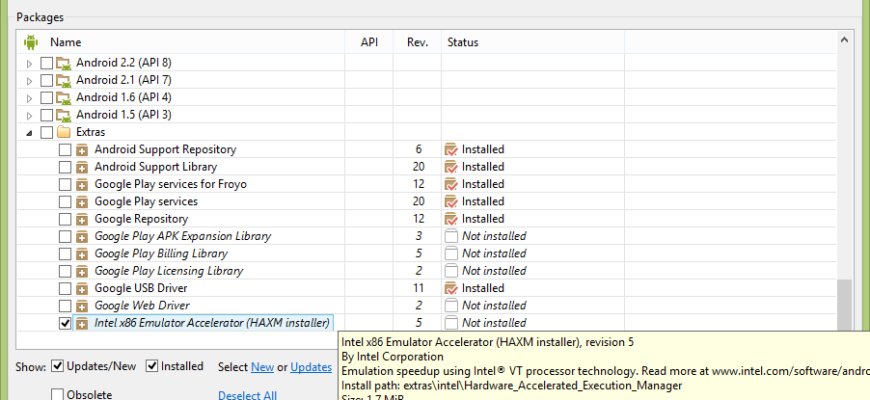Check the Android Support Repository checkbox
The width and height of the screenshot is (870, 400).
[x=65, y=150]
